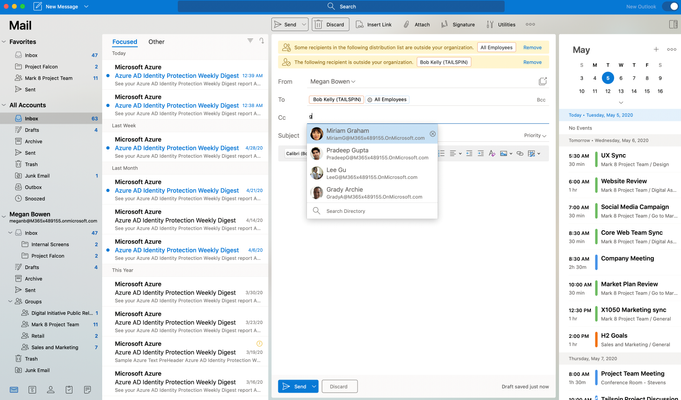
Task: Select Pradeep Gupta from suggestions
Action: [x=372, y=153]
